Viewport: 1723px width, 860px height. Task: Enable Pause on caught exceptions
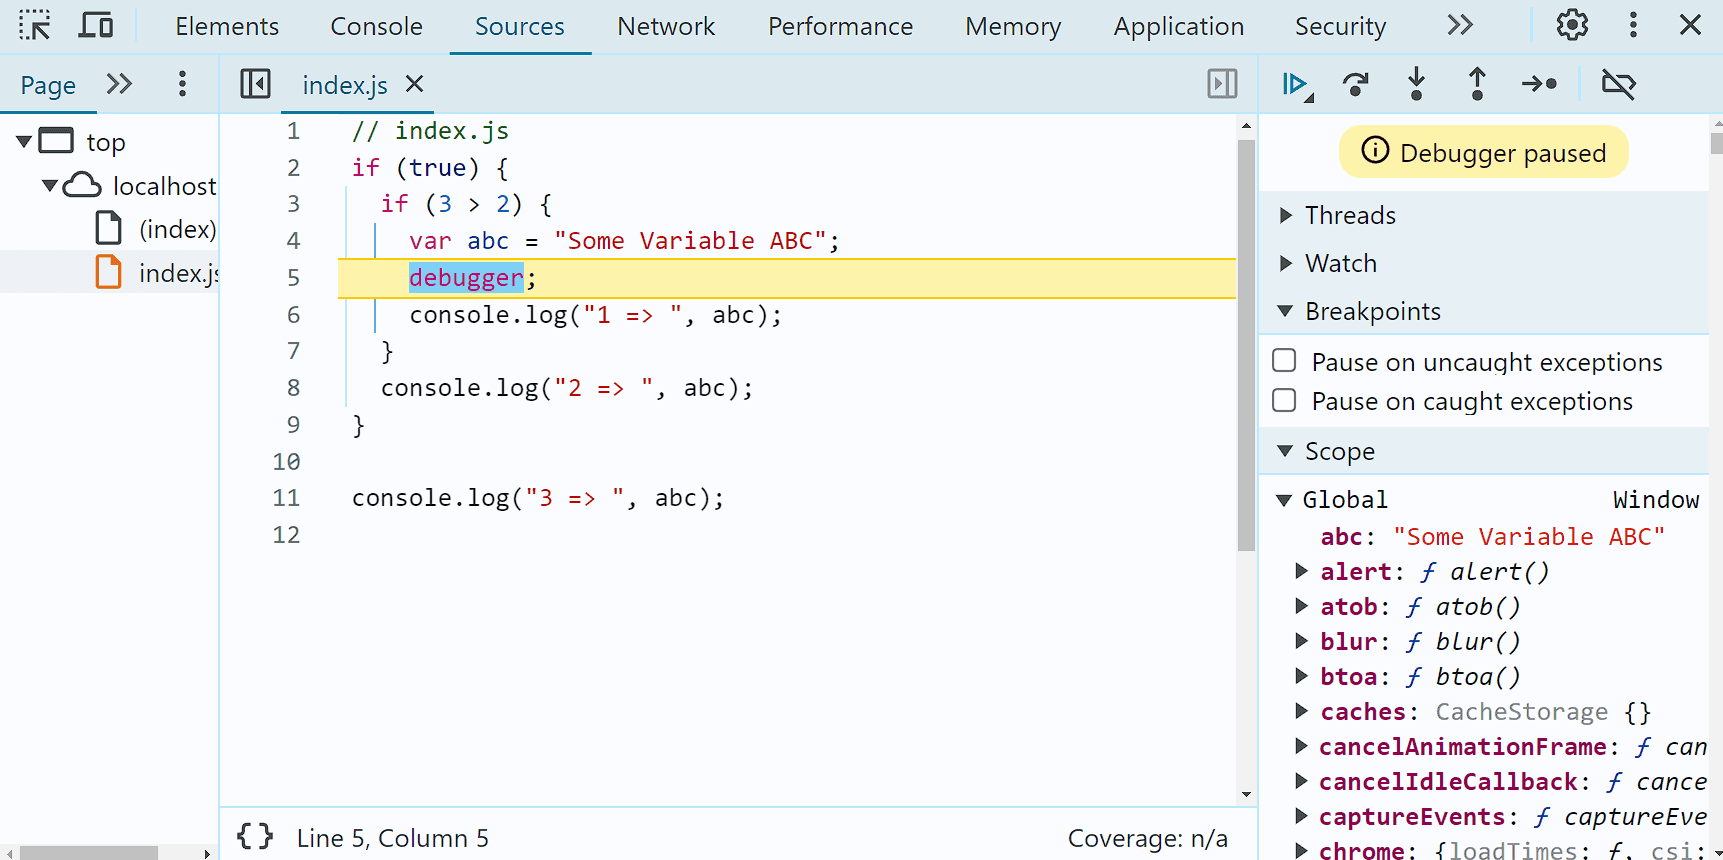[1284, 400]
